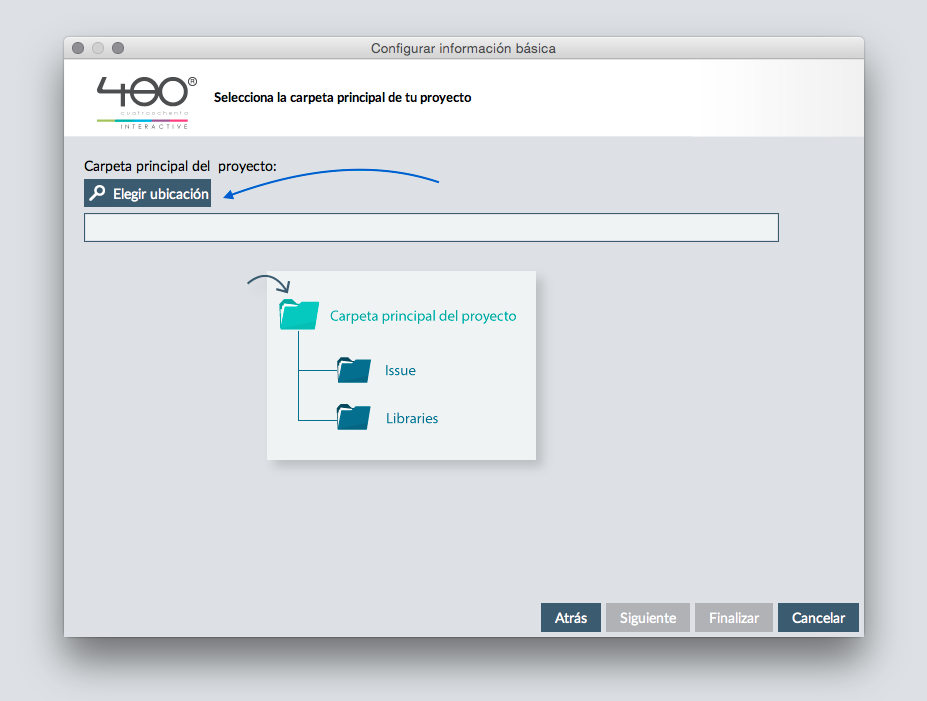Click the magnifier icon on Elegir ubicación
The image size is (927, 701).
[97, 194]
